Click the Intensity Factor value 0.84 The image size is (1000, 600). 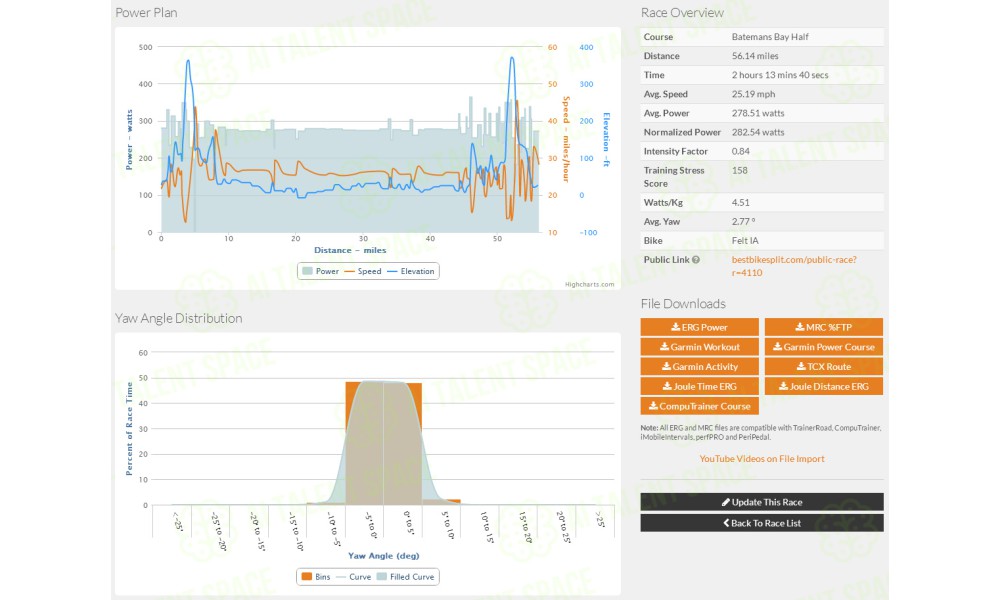(740, 152)
